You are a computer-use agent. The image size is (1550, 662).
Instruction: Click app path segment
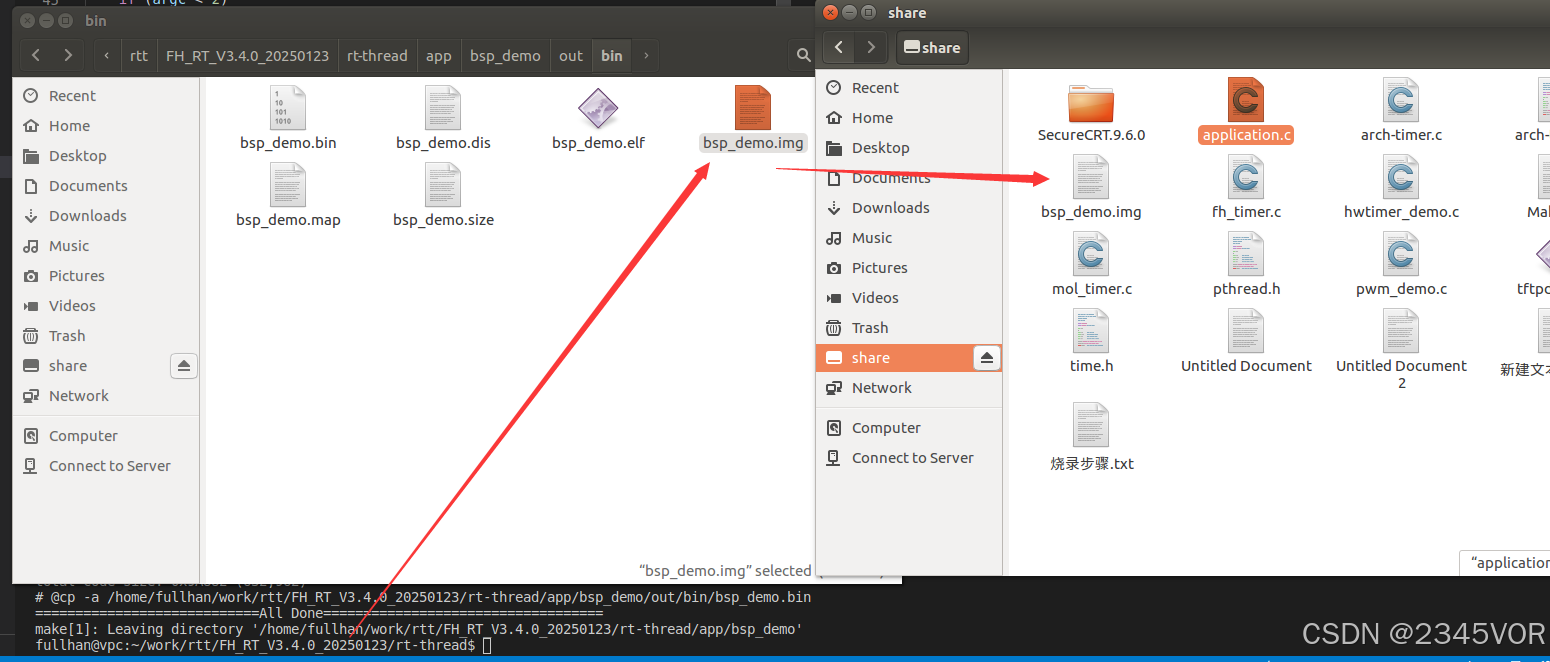pos(439,56)
